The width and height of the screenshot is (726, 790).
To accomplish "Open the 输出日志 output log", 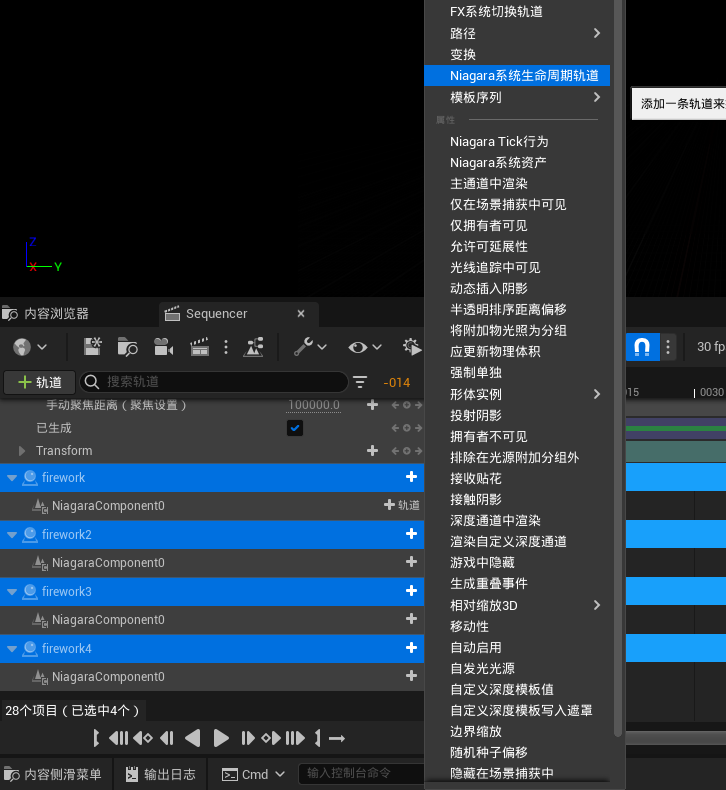I will pos(160,774).
